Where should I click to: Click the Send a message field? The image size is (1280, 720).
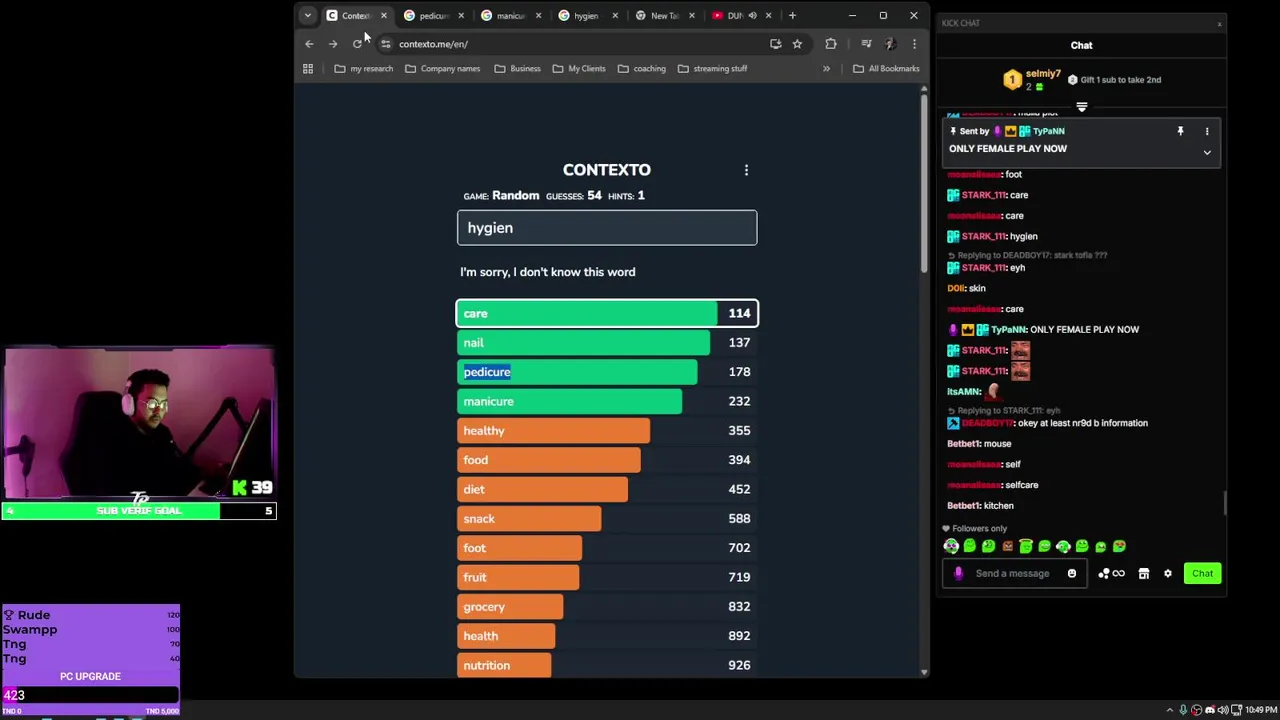pyautogui.click(x=1013, y=574)
